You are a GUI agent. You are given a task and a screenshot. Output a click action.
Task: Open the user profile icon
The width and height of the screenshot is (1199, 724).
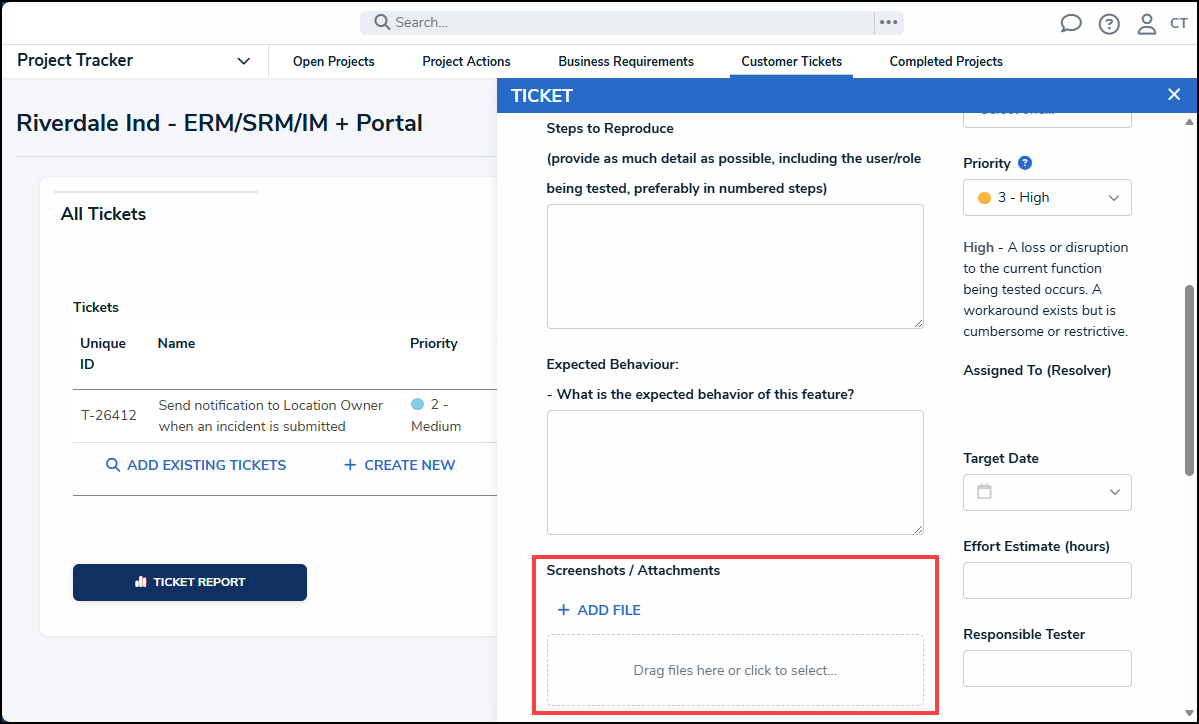pos(1147,24)
